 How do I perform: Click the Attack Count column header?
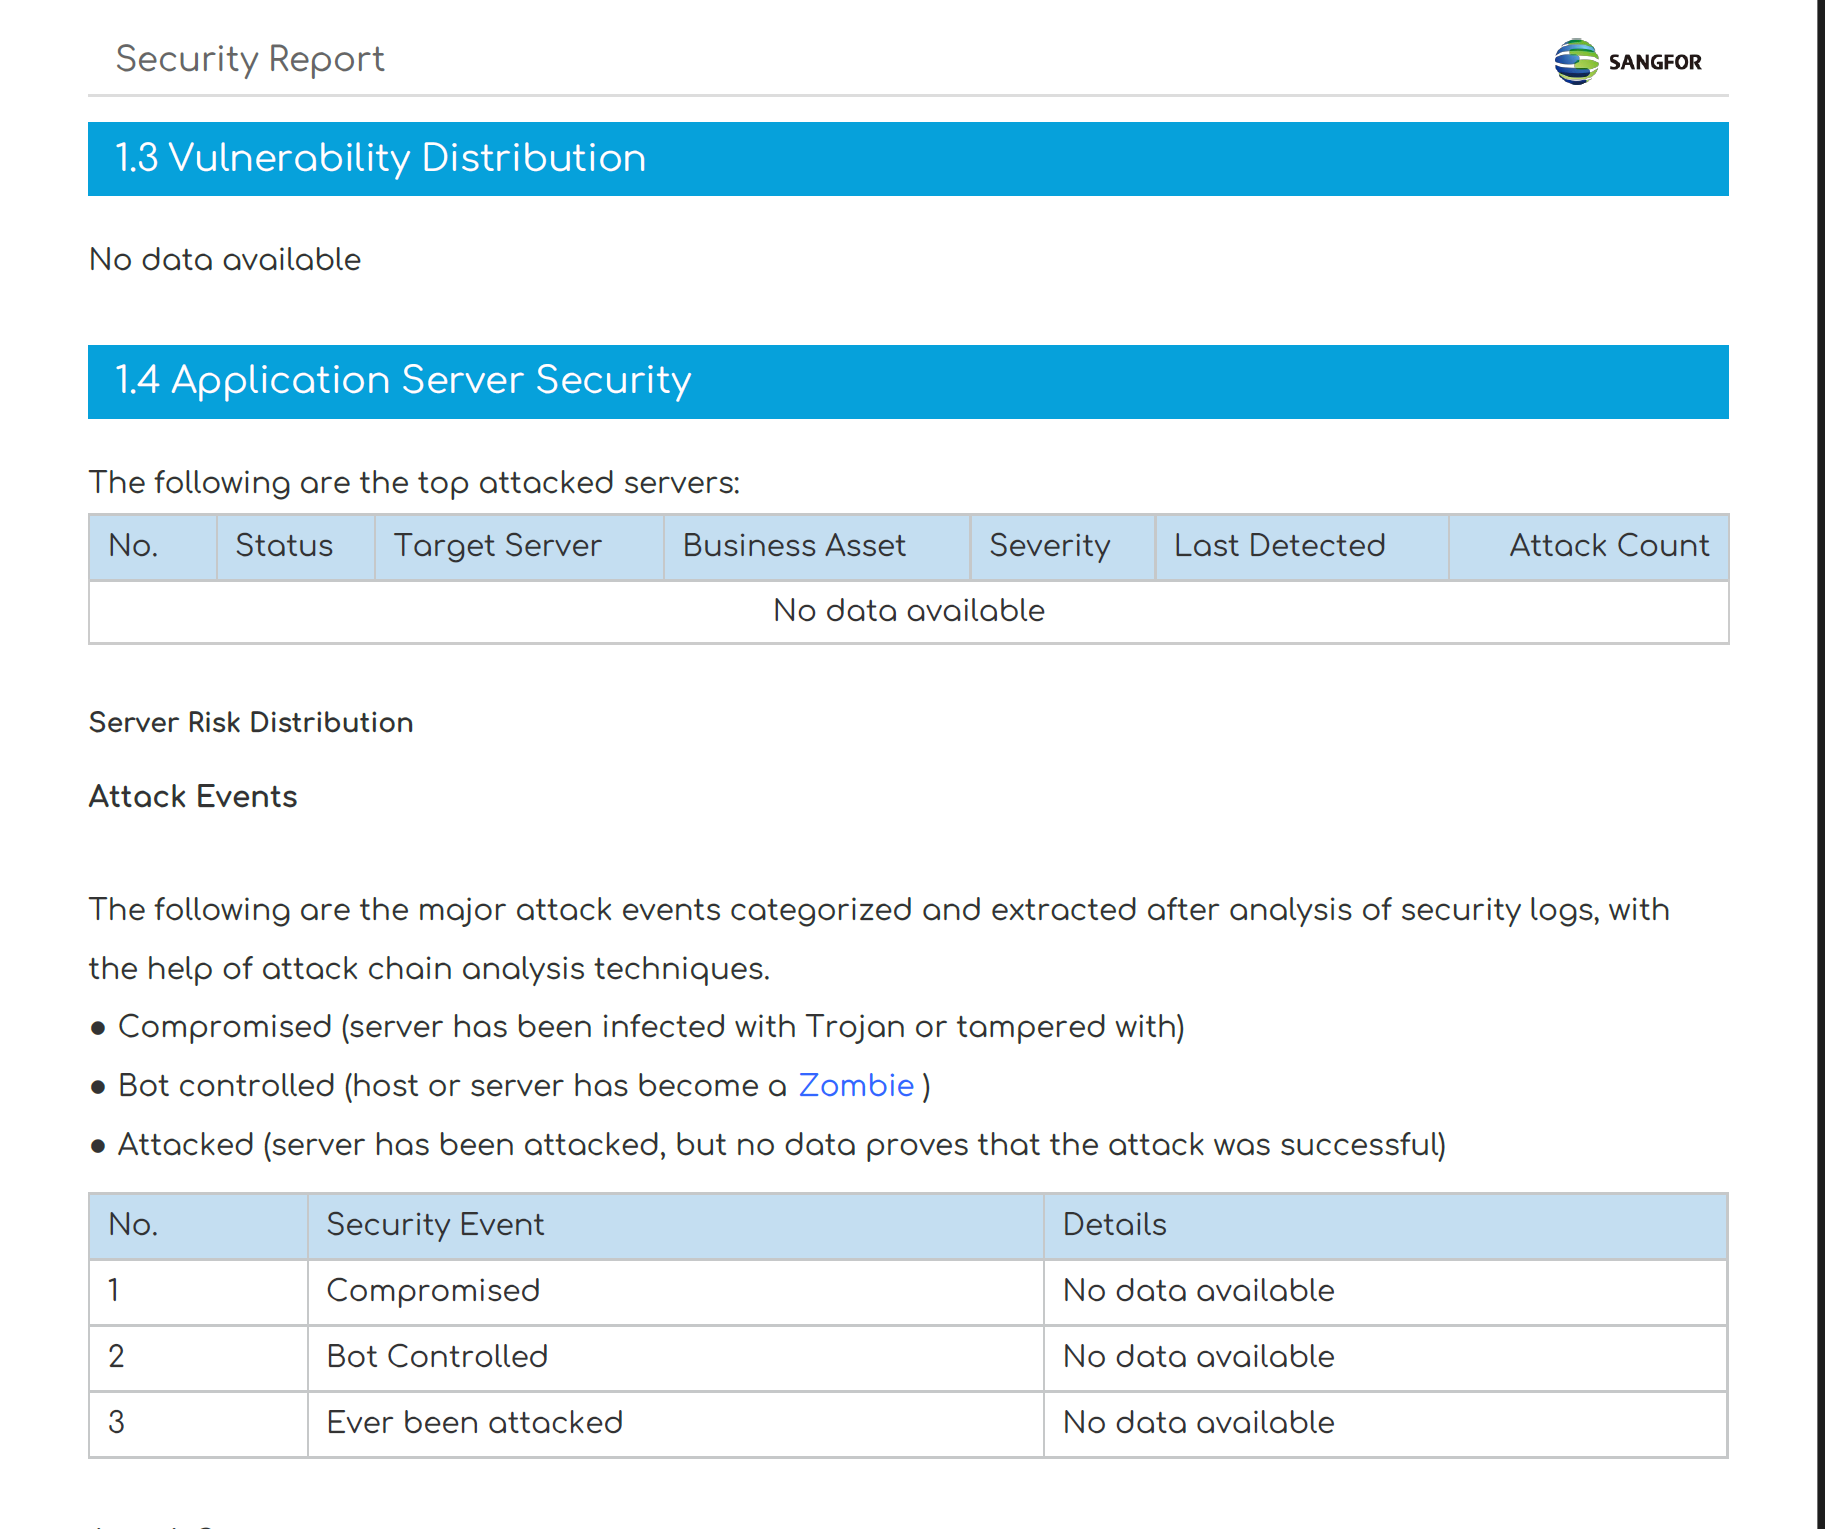(1608, 546)
